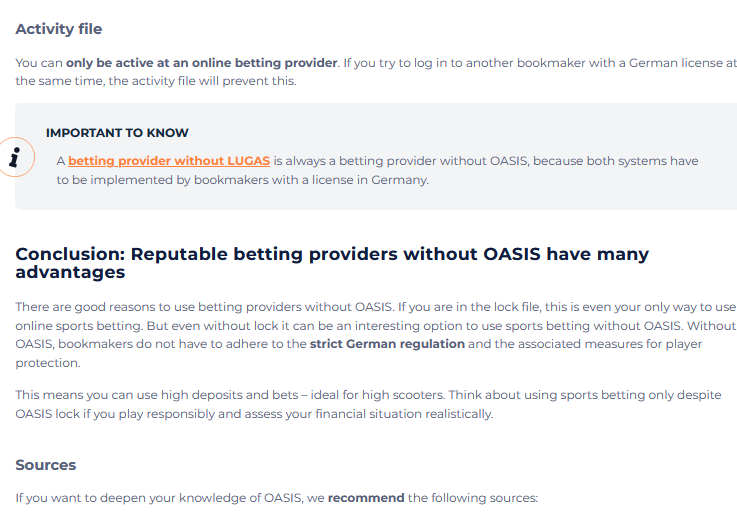
Task: Click the info icon in the circle
Action: click(16, 157)
